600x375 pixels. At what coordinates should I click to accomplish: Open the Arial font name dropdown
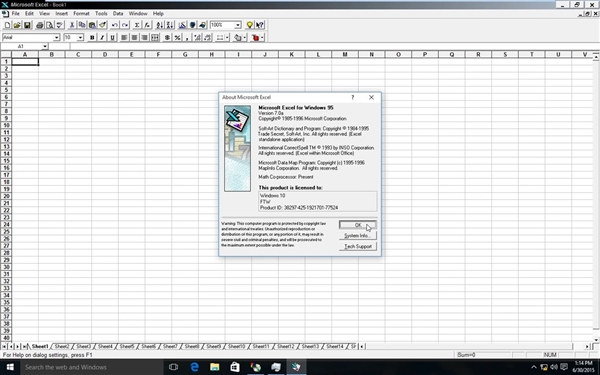tap(56, 38)
